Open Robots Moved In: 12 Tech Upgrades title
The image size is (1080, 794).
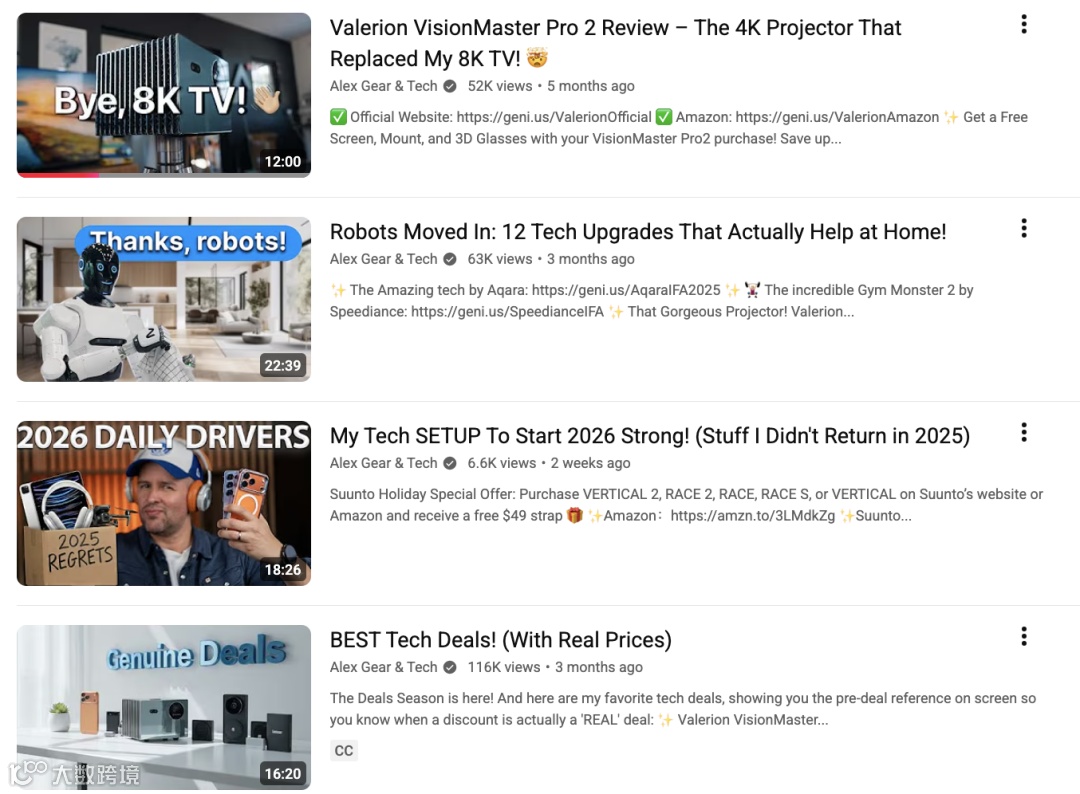click(x=638, y=232)
